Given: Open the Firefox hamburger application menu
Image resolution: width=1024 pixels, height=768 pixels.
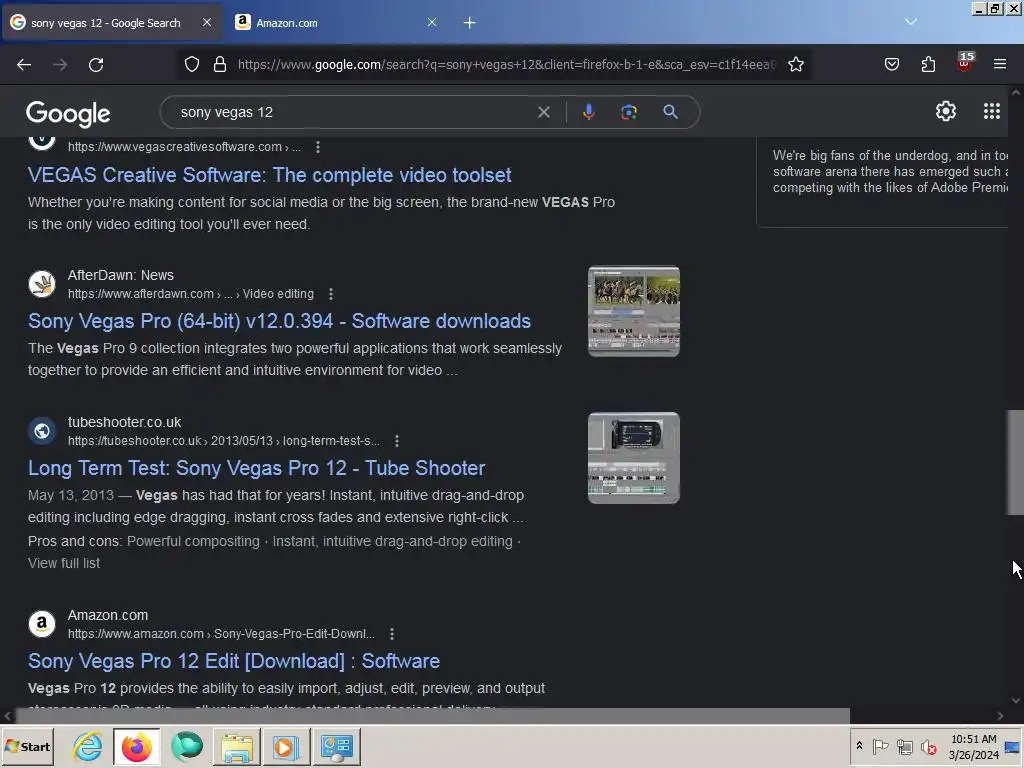Looking at the screenshot, I should (1000, 65).
